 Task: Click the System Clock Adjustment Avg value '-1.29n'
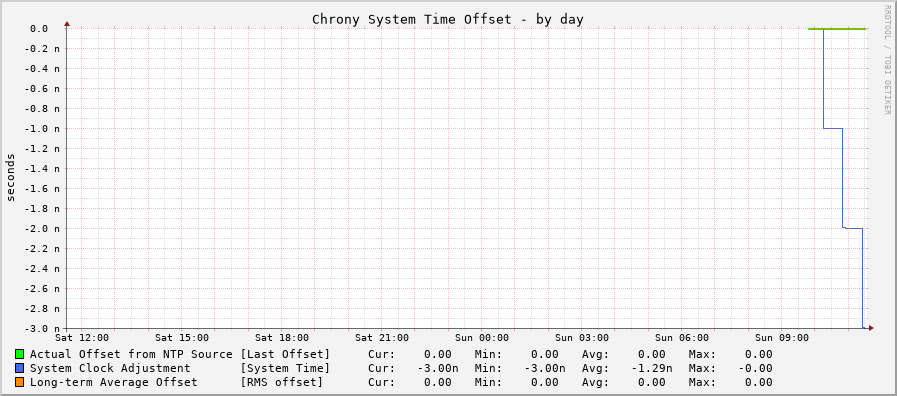tap(652, 368)
